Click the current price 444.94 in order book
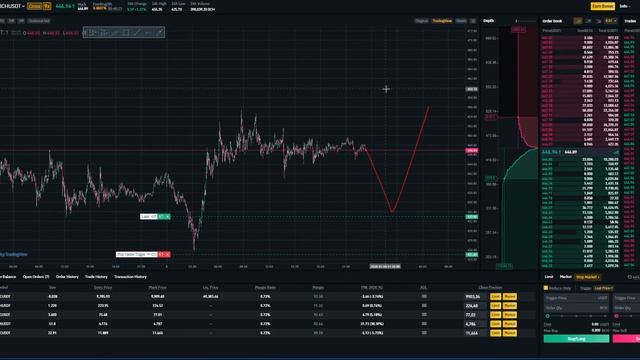 point(551,152)
